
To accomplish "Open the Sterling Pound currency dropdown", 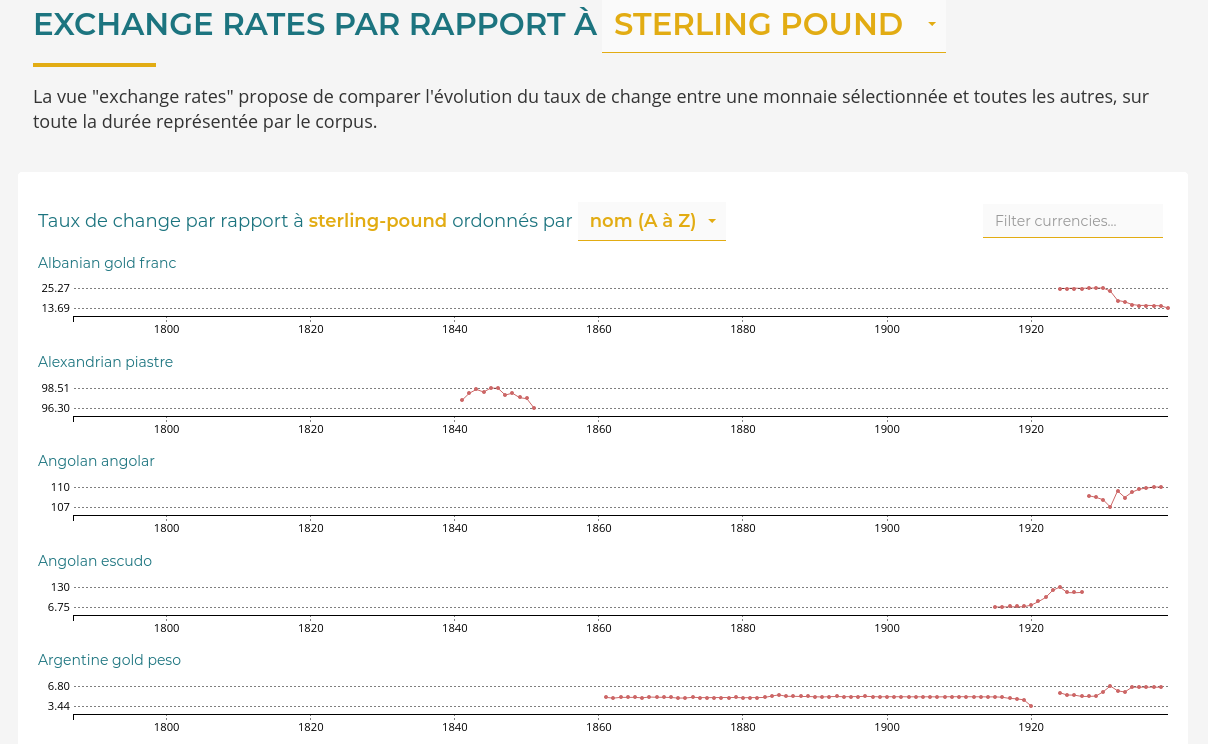I will [x=758, y=25].
